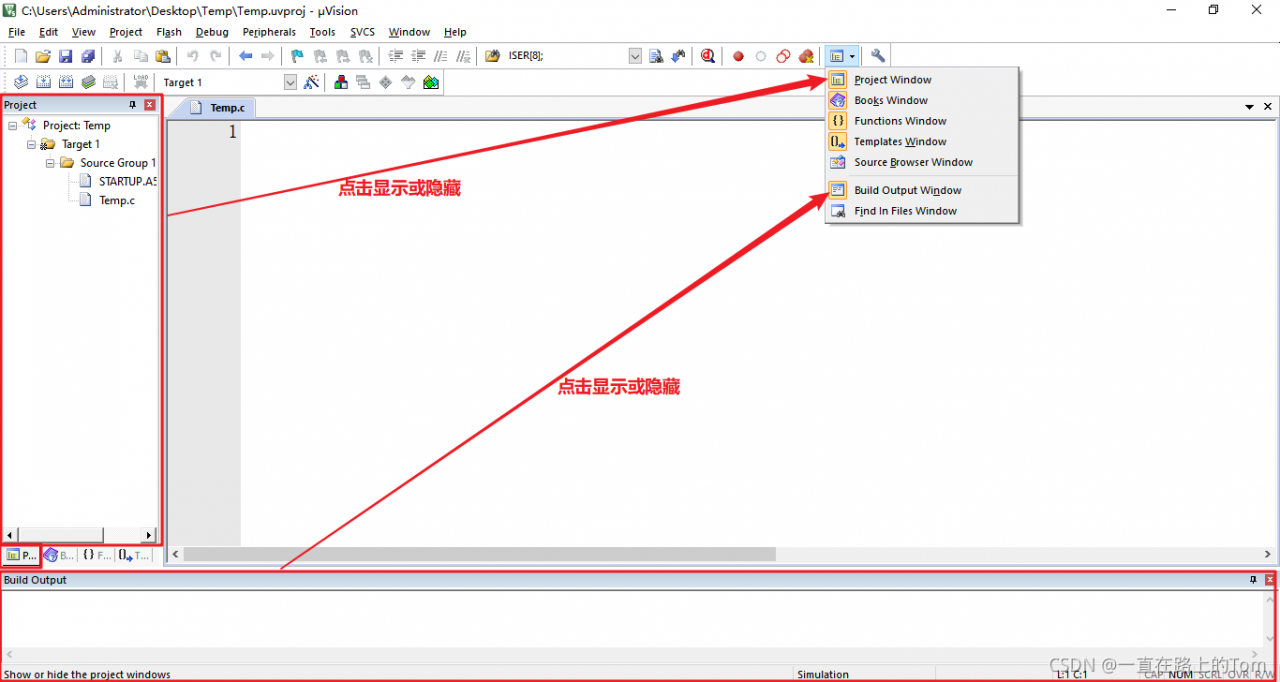The height and width of the screenshot is (682, 1280).
Task: Click the Paste clipboard icon
Action: (163, 56)
